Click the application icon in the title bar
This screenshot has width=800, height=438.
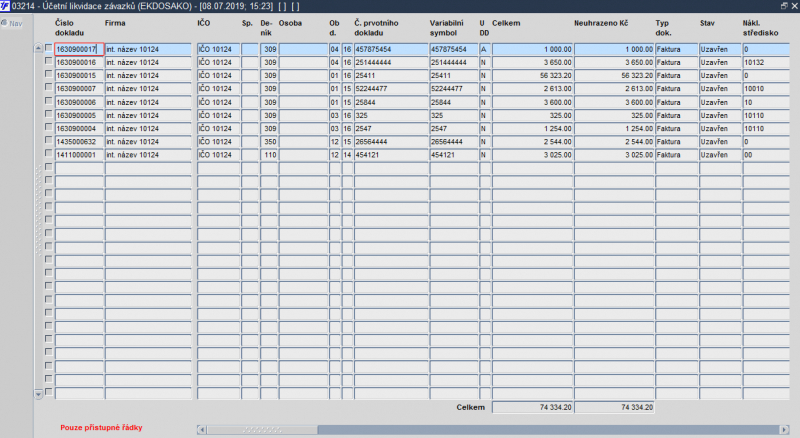5,6
